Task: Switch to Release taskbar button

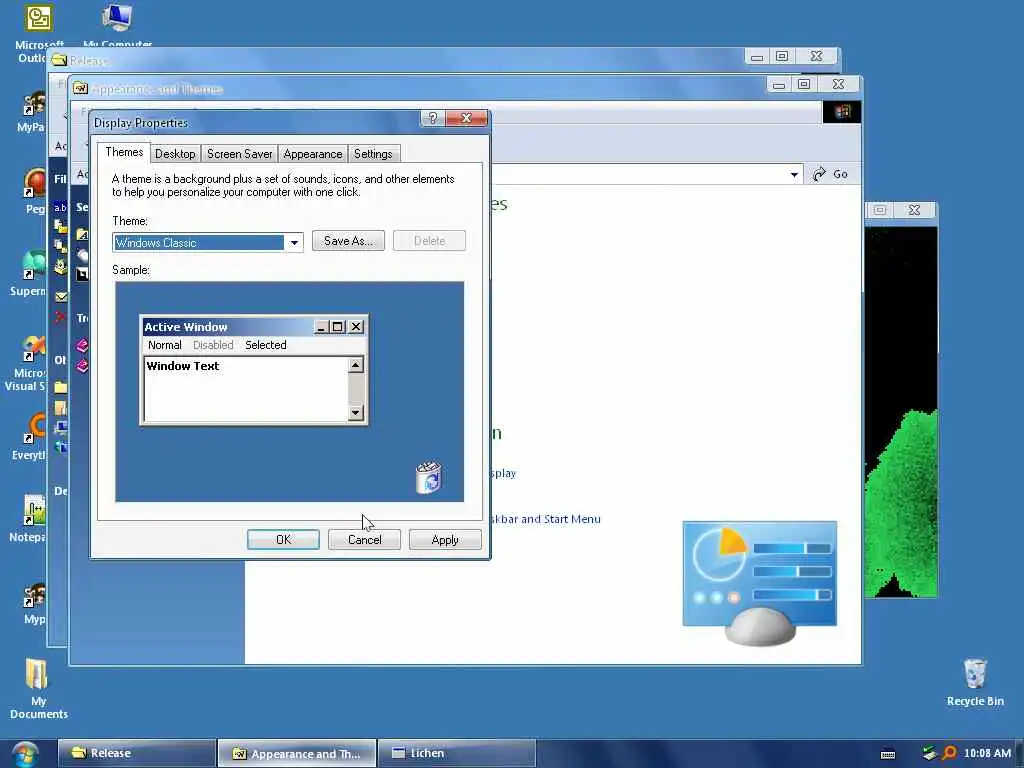Action: coord(137,753)
